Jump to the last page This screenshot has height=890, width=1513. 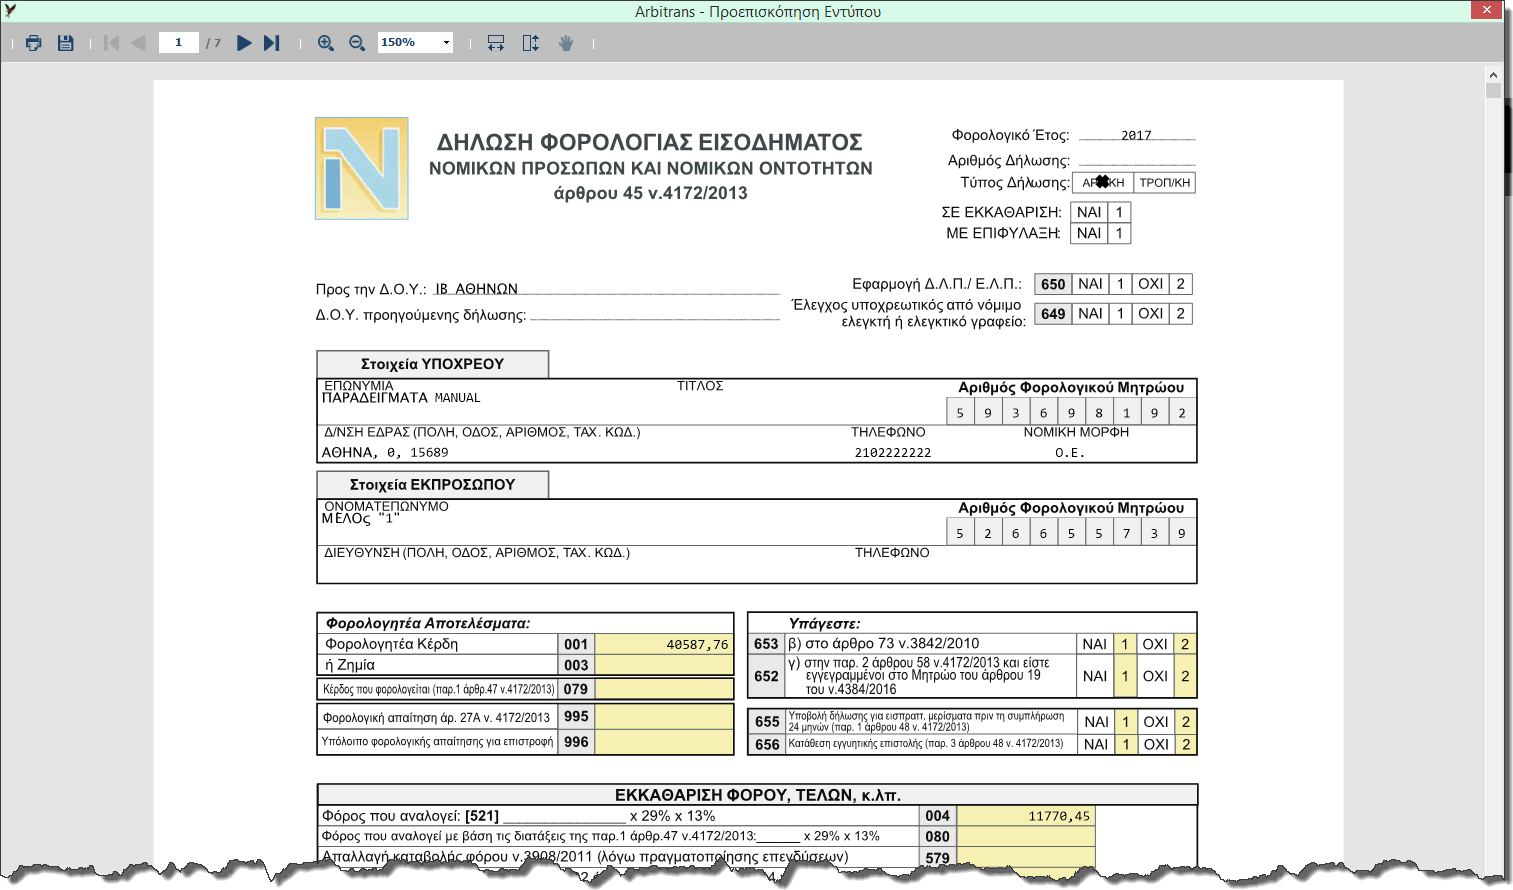tap(271, 43)
